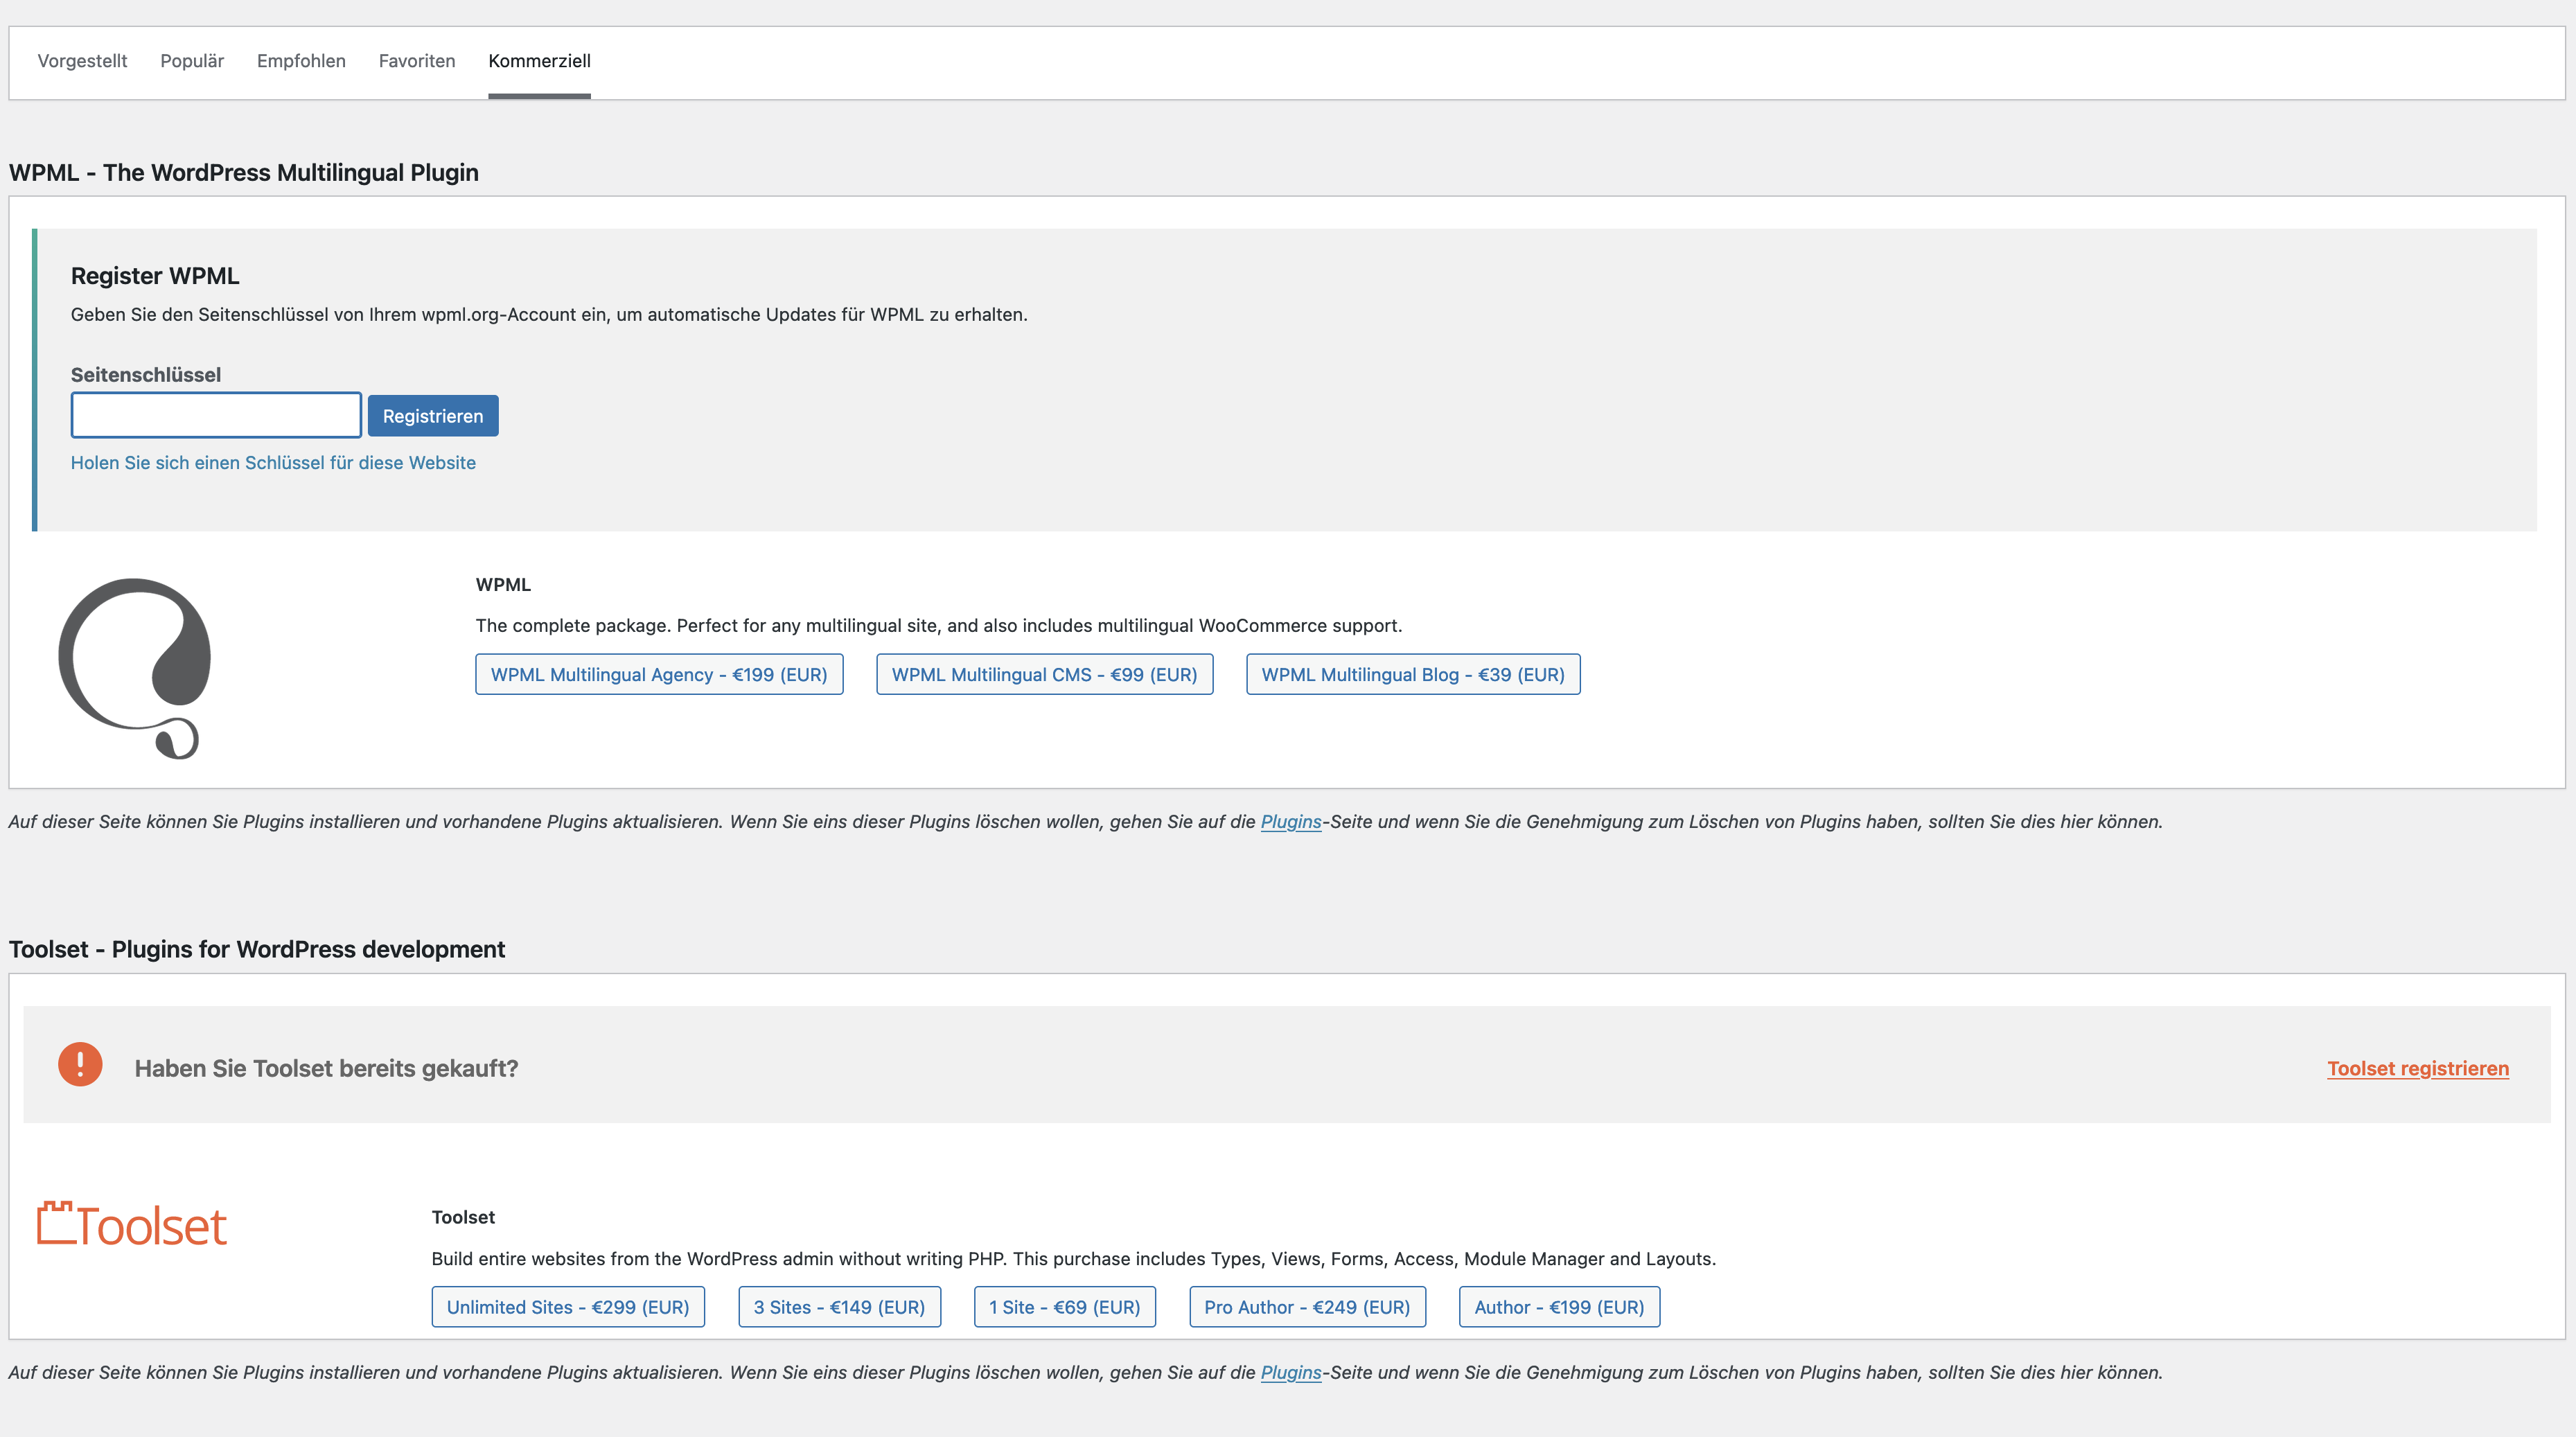Open Plugins link below WPML section
Image resolution: width=2576 pixels, height=1437 pixels.
[1290, 821]
